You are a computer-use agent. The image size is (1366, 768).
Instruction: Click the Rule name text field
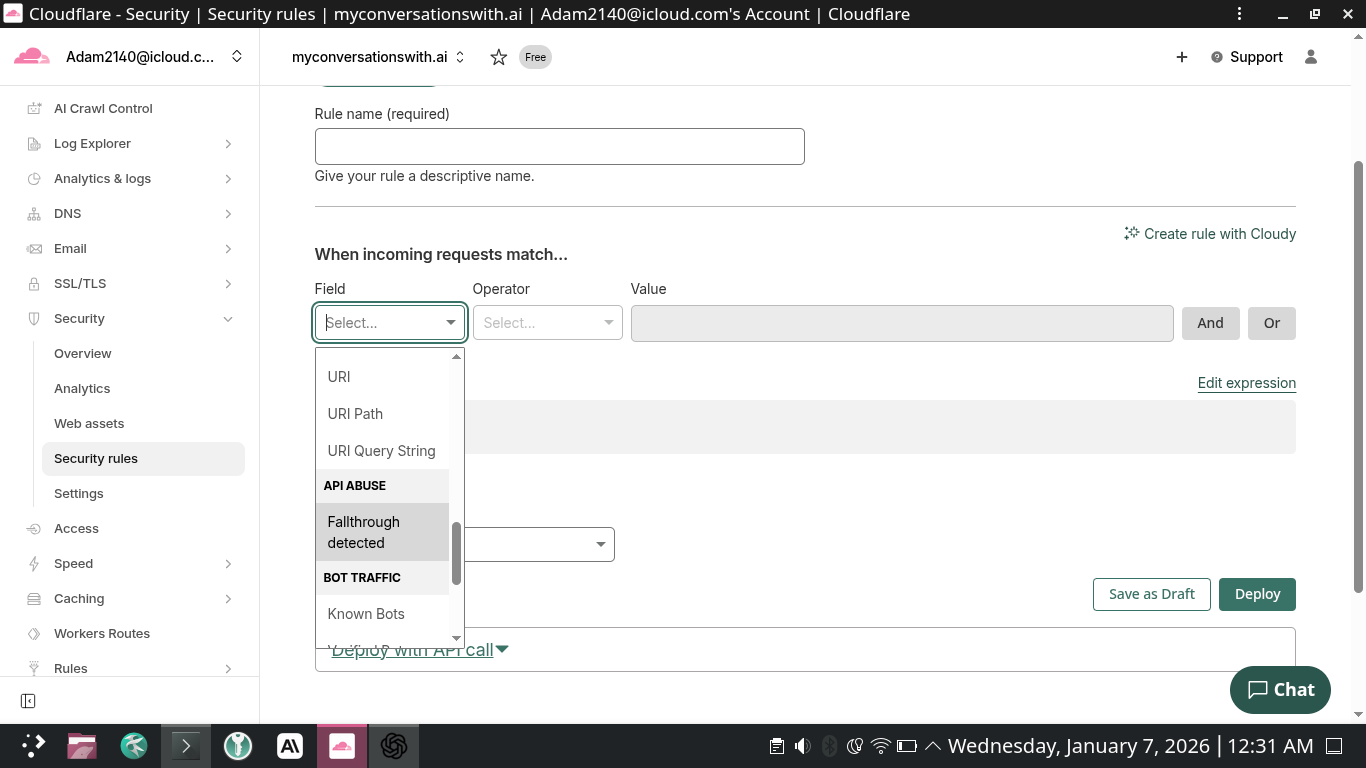[559, 146]
